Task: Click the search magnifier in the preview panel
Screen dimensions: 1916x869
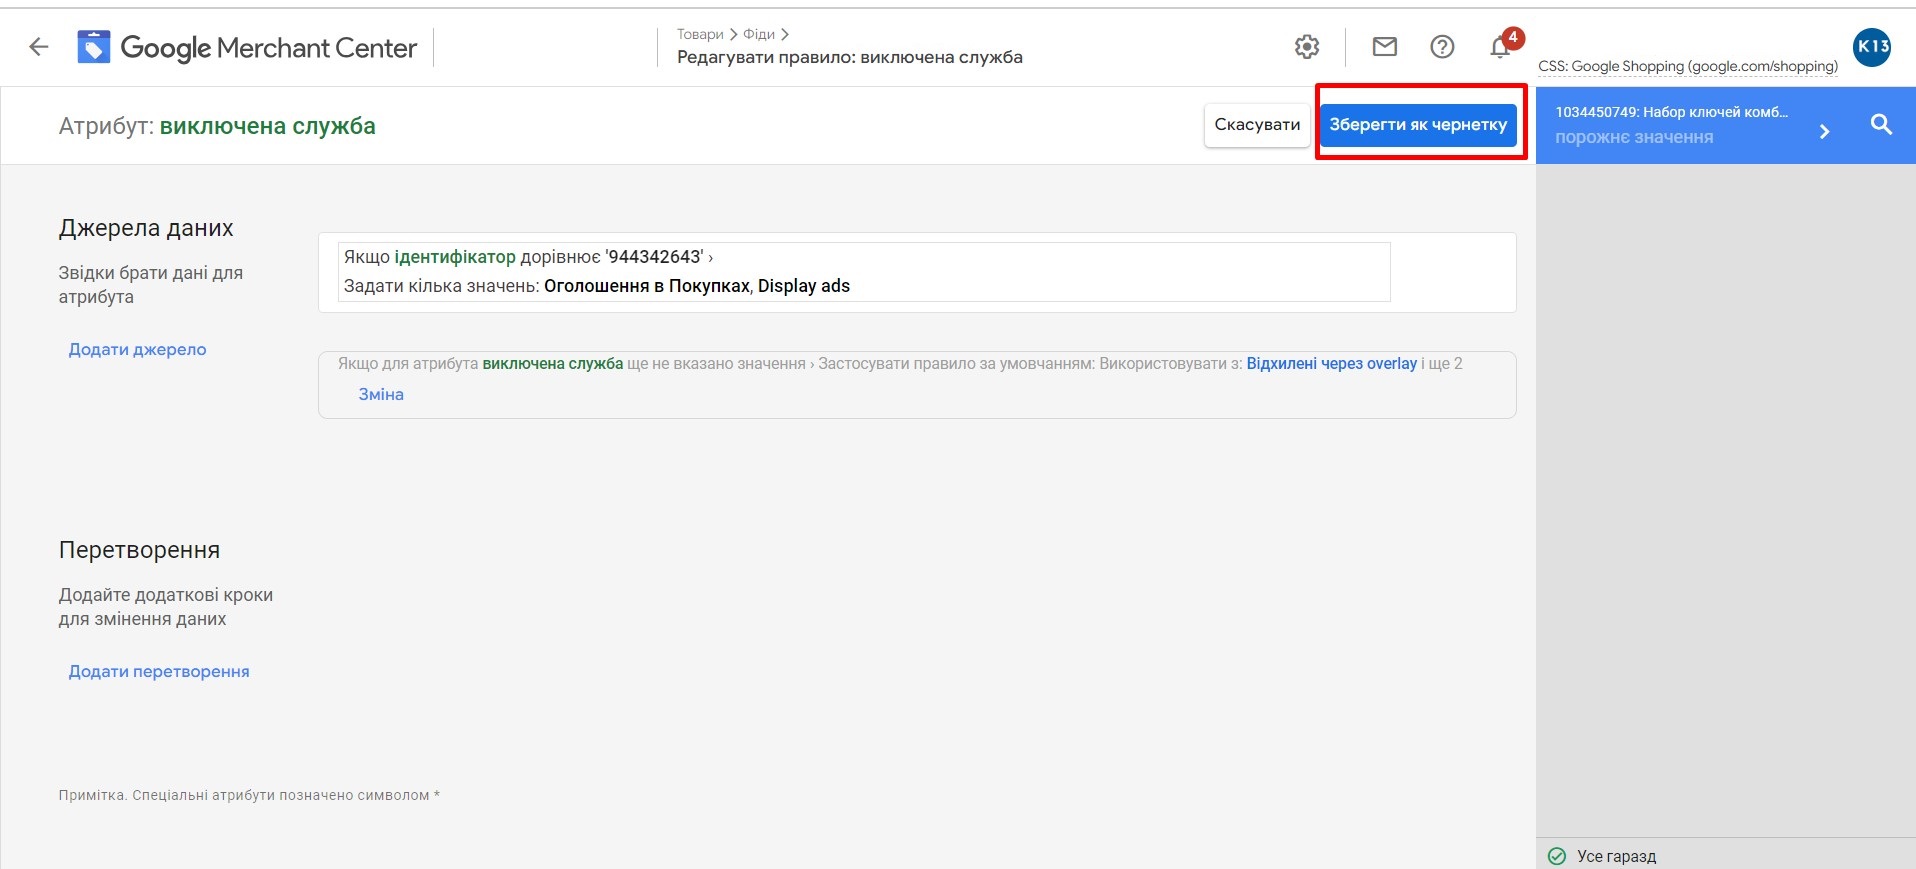Action: click(1881, 125)
